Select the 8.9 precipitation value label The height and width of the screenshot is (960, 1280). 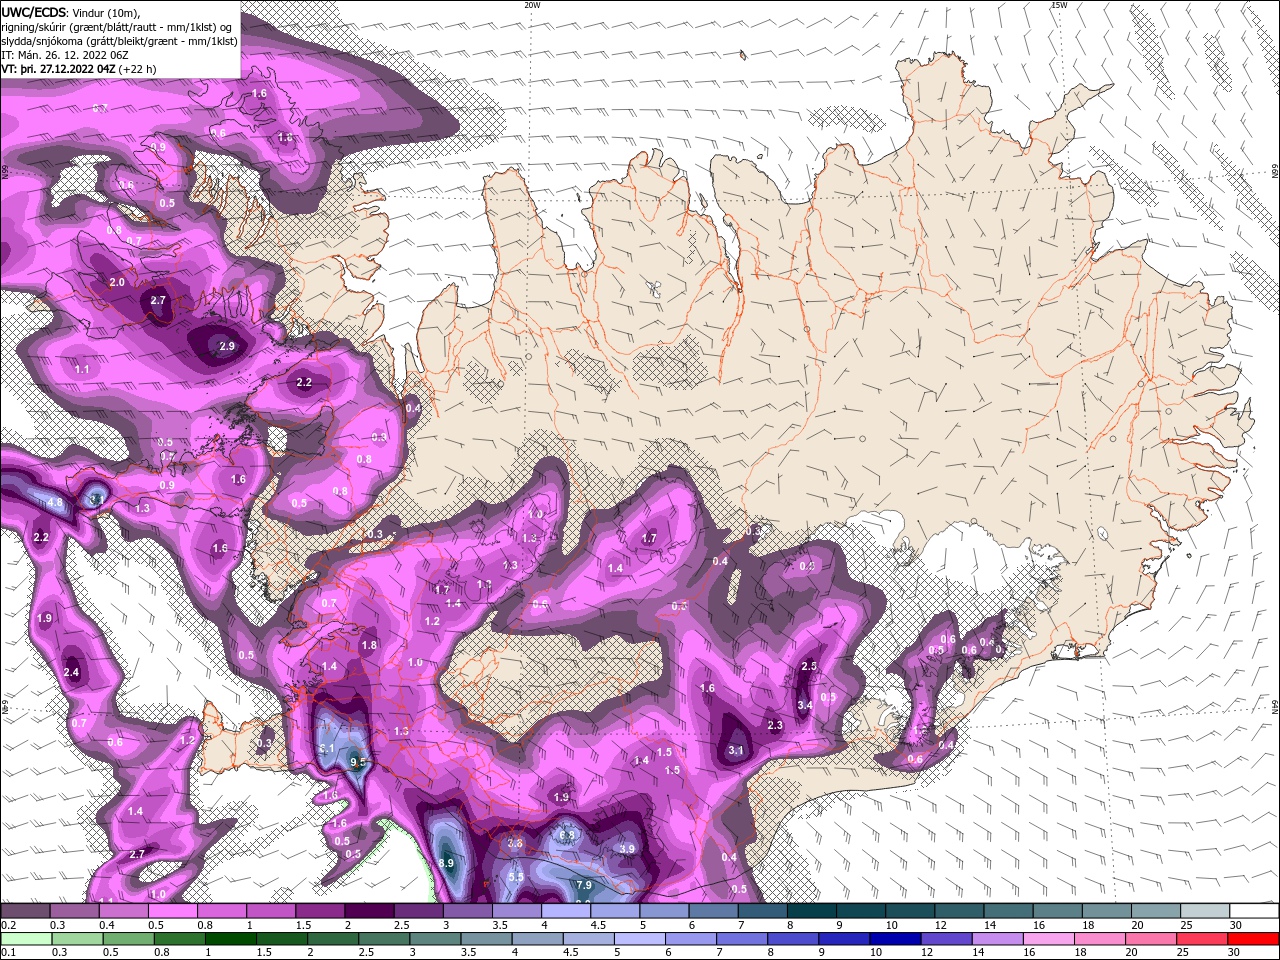tap(446, 863)
